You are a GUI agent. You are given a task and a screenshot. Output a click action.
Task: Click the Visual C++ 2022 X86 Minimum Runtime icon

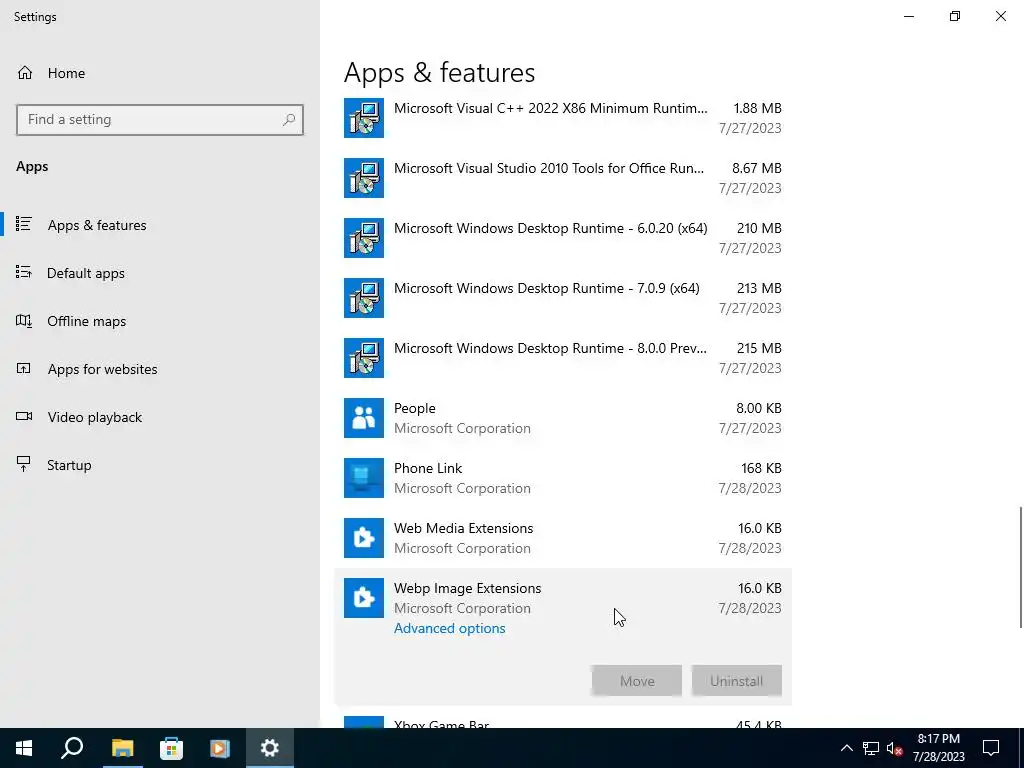pos(364,118)
